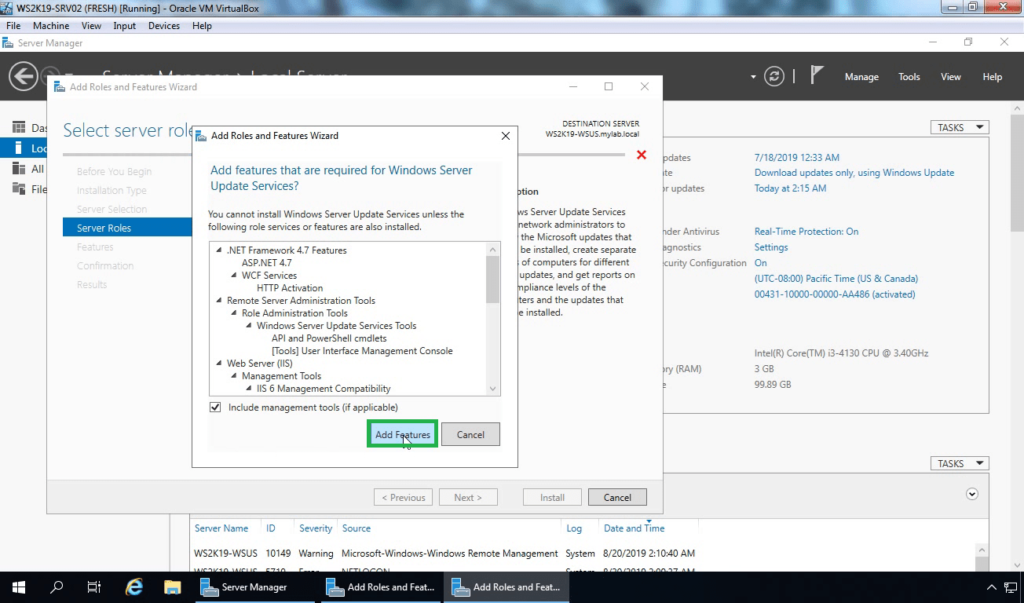Open VirtualBox Help menu
1024x603 pixels.
pos(202,25)
